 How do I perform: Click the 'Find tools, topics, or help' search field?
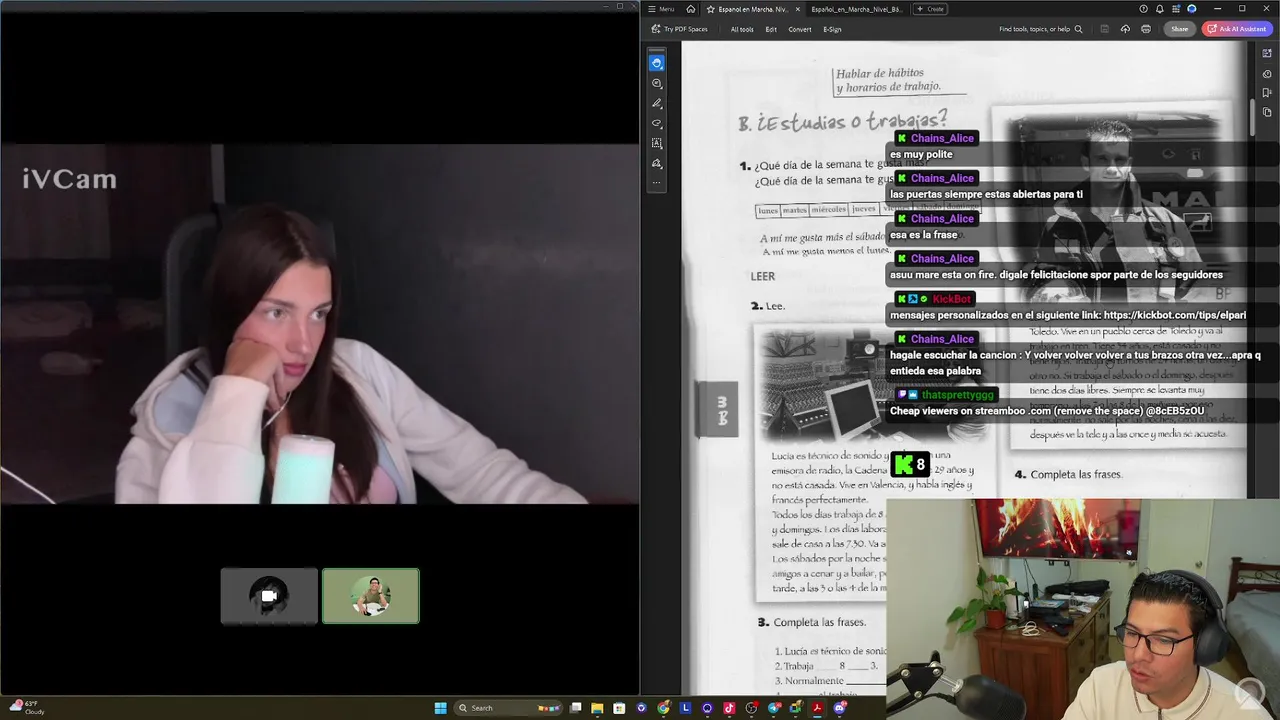[1040, 29]
